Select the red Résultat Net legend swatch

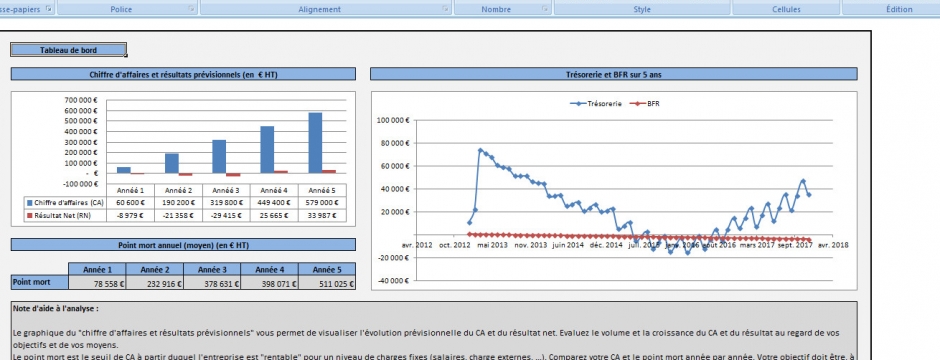(29, 215)
